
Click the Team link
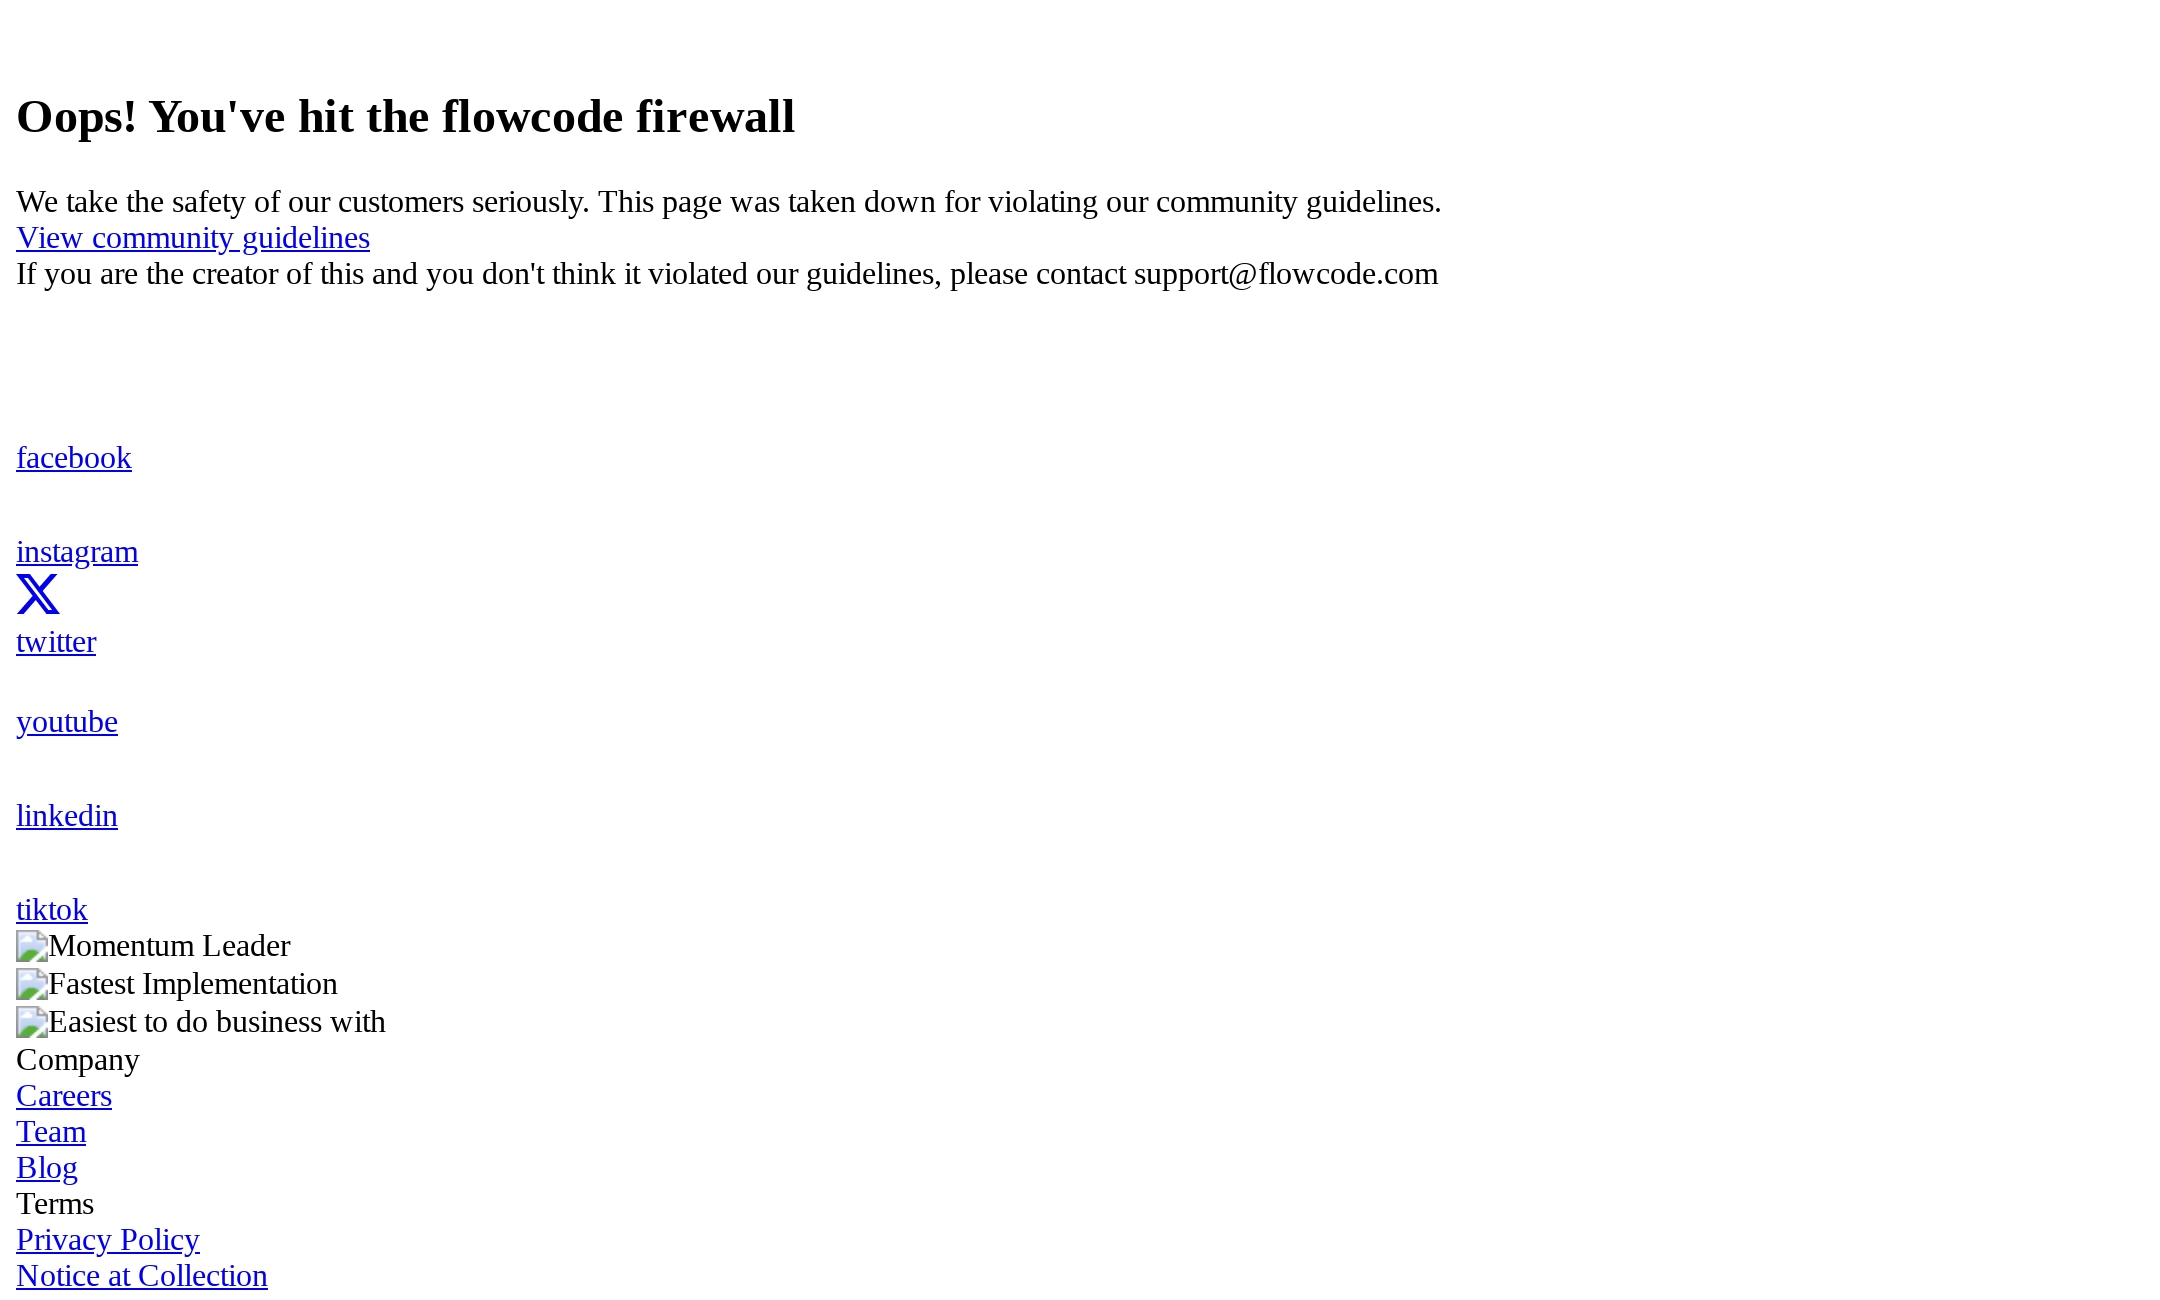pos(51,1130)
